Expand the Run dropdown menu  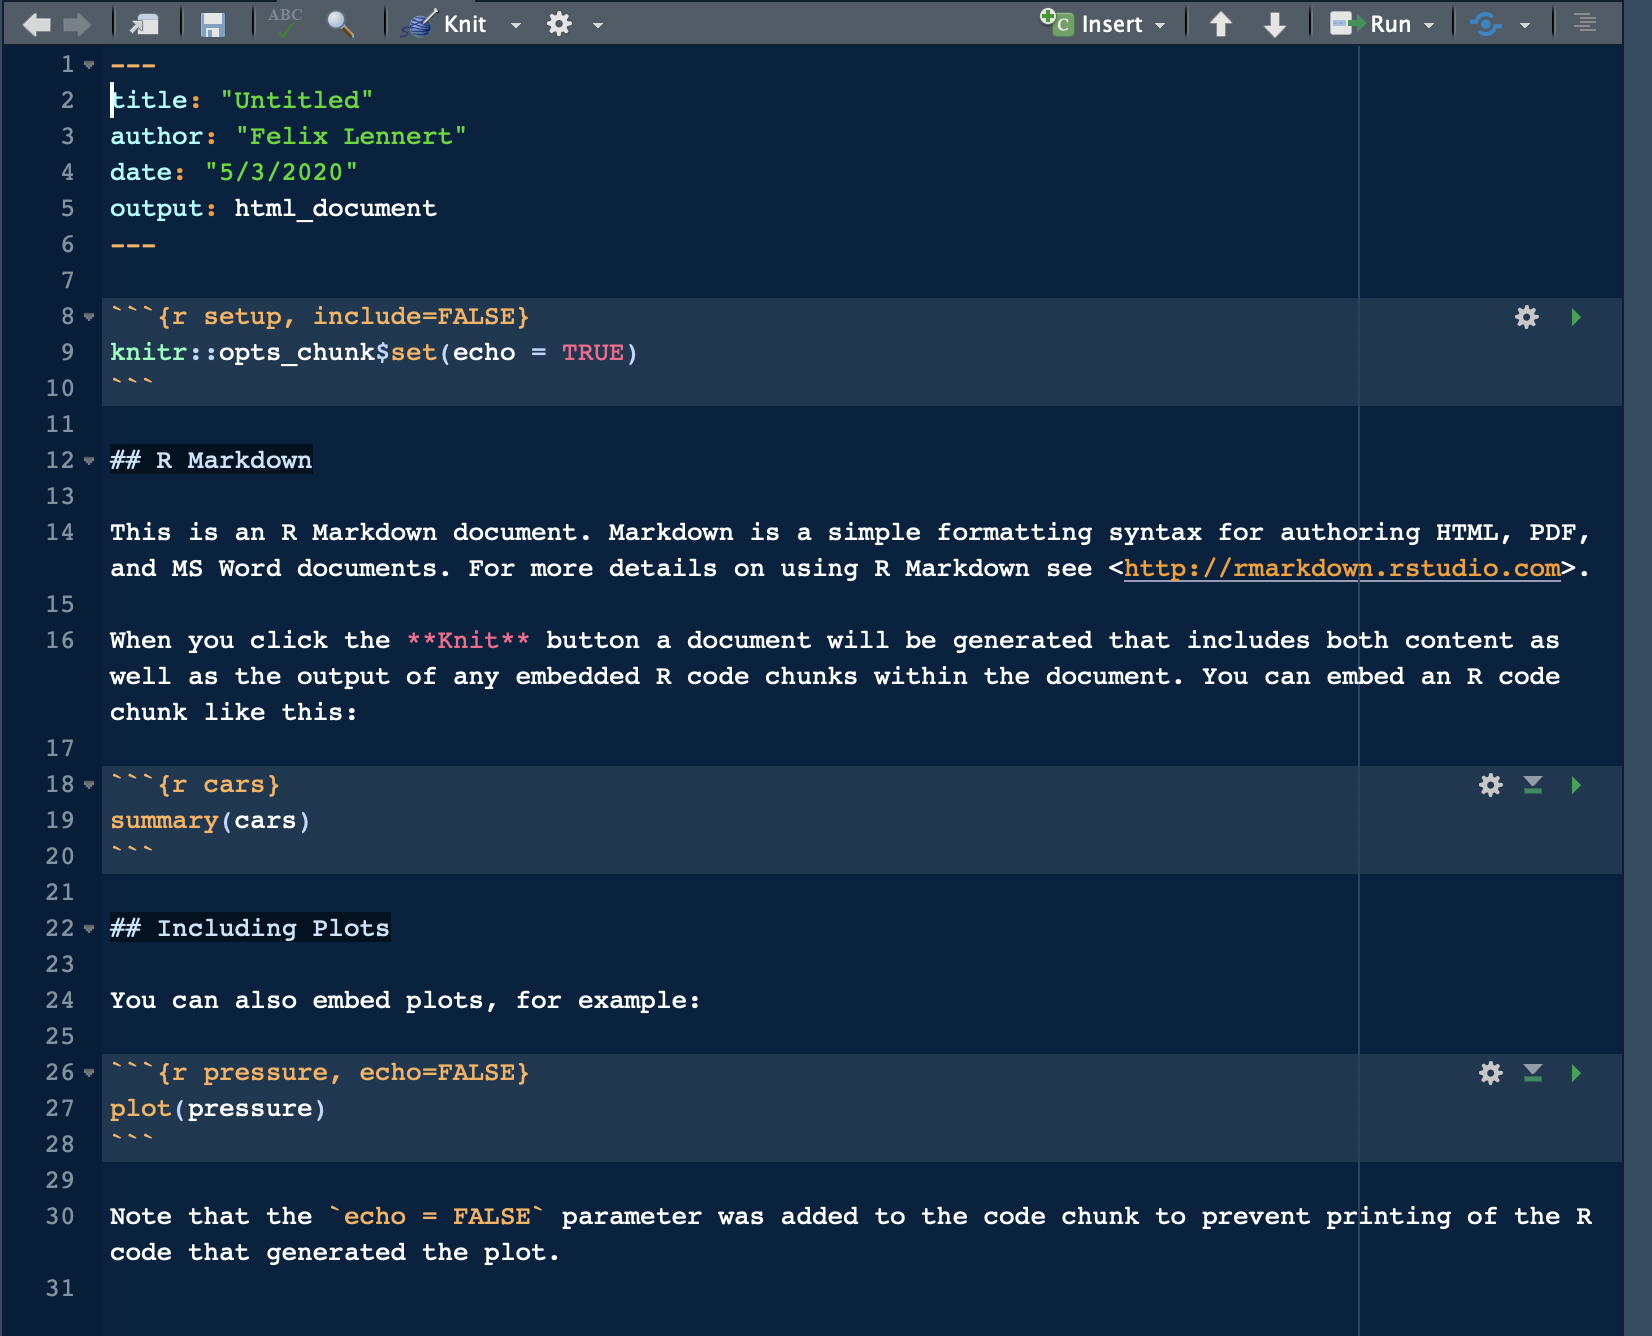tap(1429, 25)
